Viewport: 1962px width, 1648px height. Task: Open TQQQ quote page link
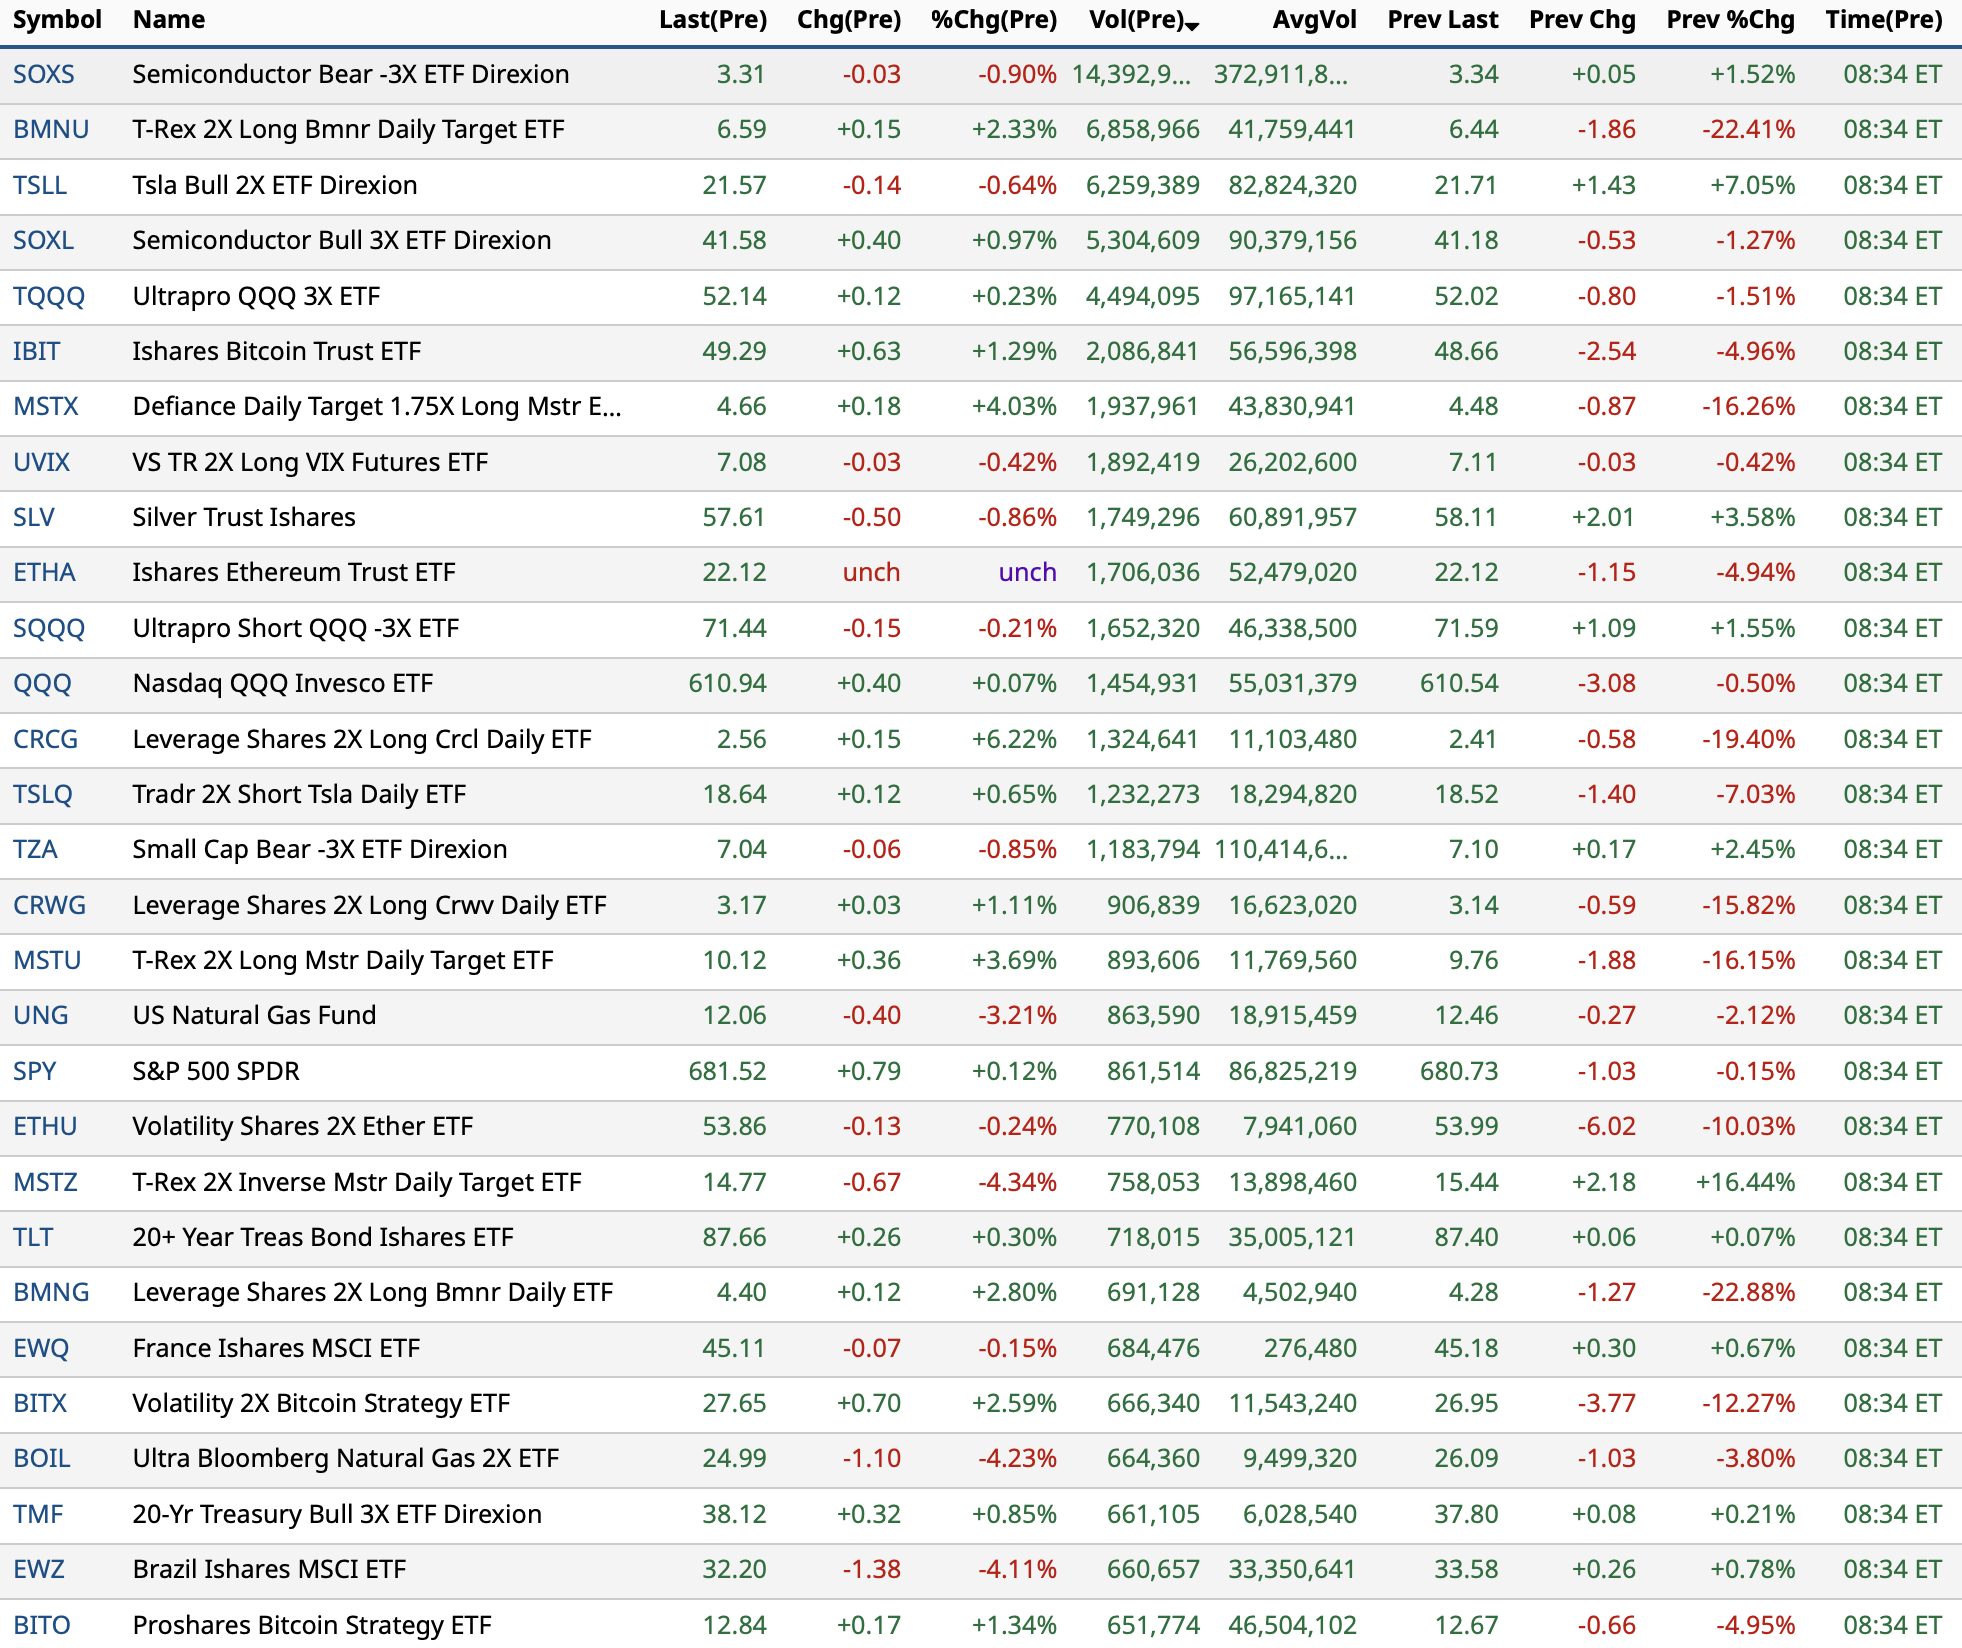point(49,297)
